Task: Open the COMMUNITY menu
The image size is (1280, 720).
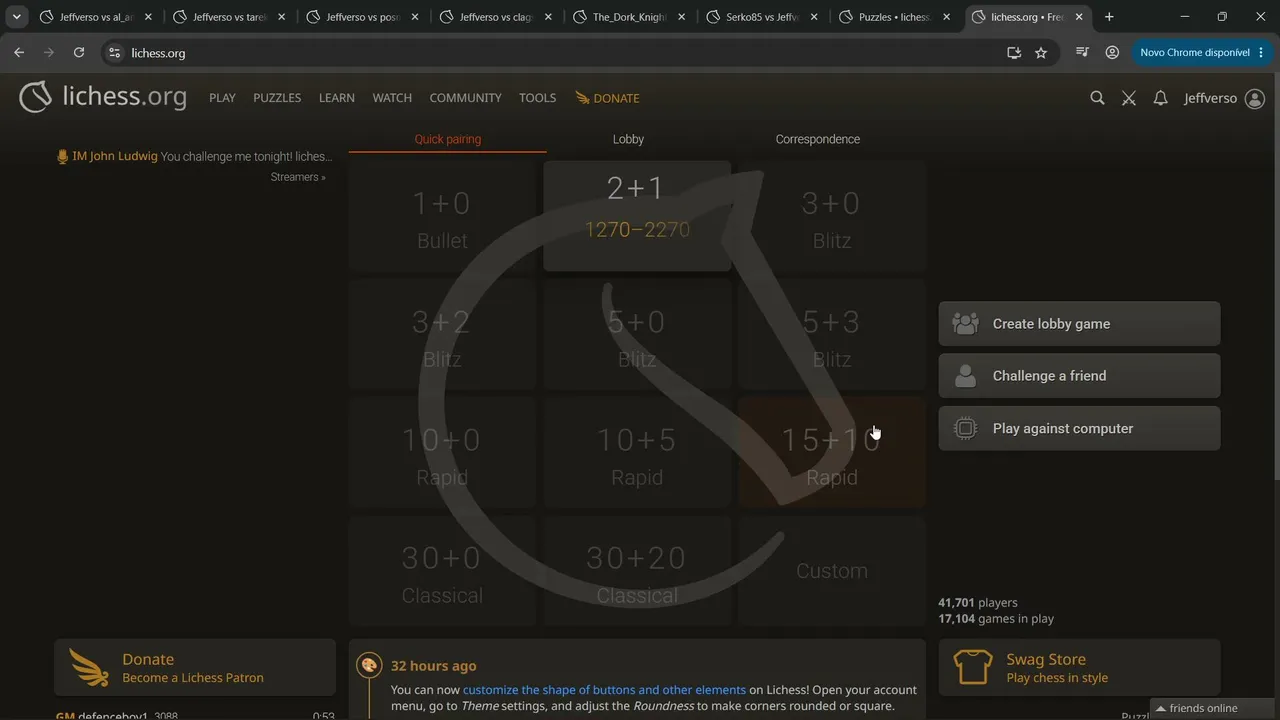Action: [465, 98]
